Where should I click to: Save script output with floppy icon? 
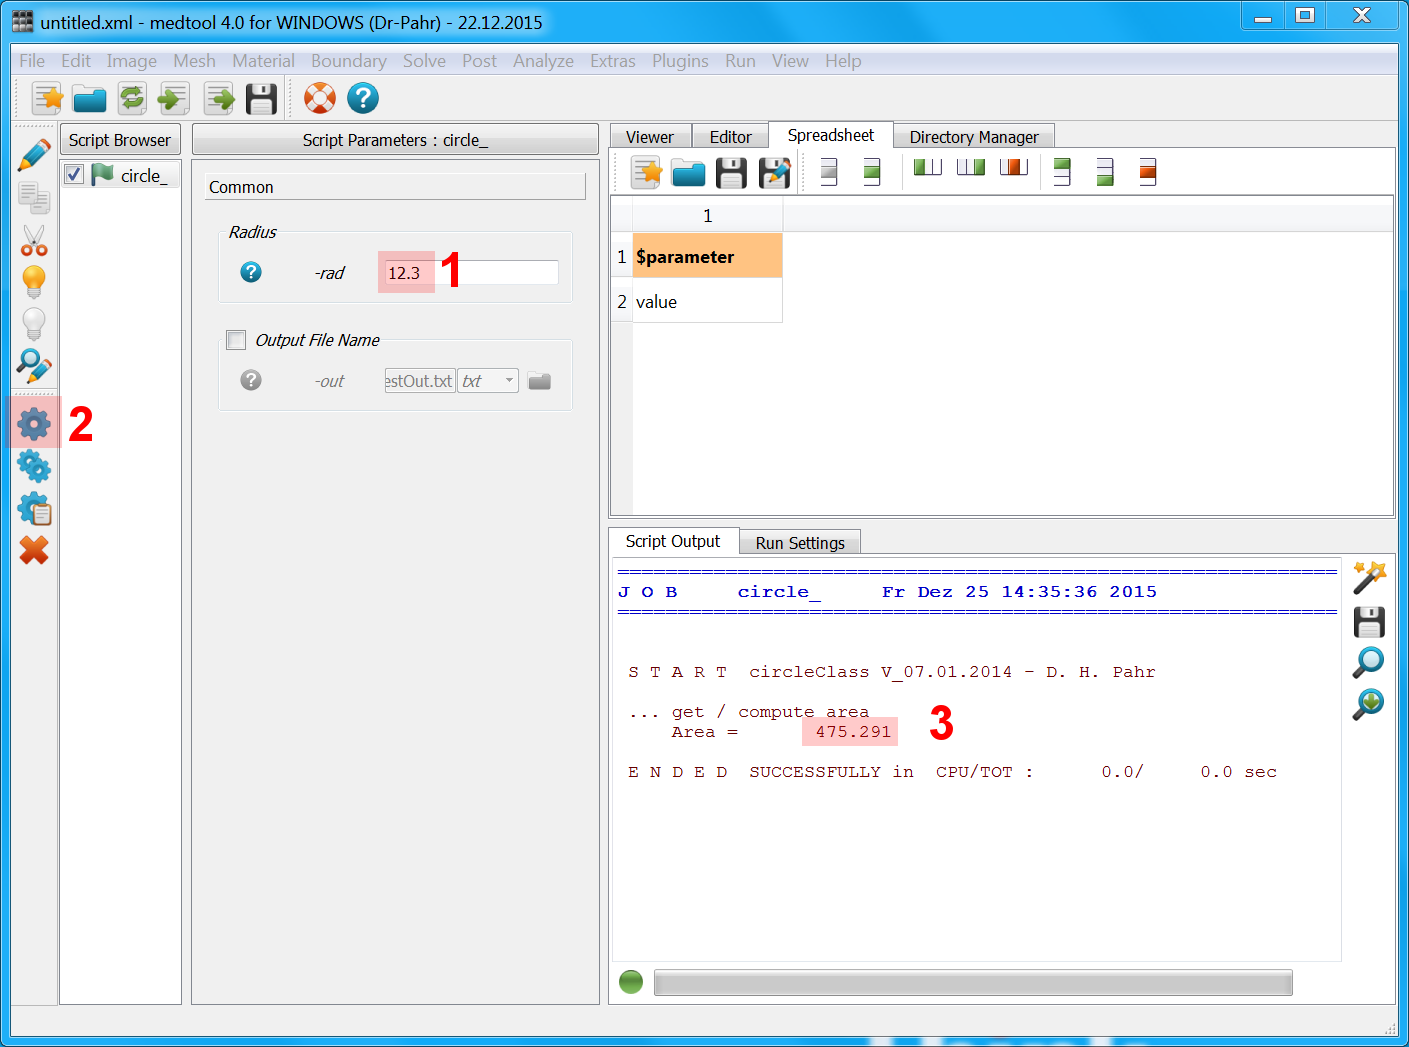1369,622
